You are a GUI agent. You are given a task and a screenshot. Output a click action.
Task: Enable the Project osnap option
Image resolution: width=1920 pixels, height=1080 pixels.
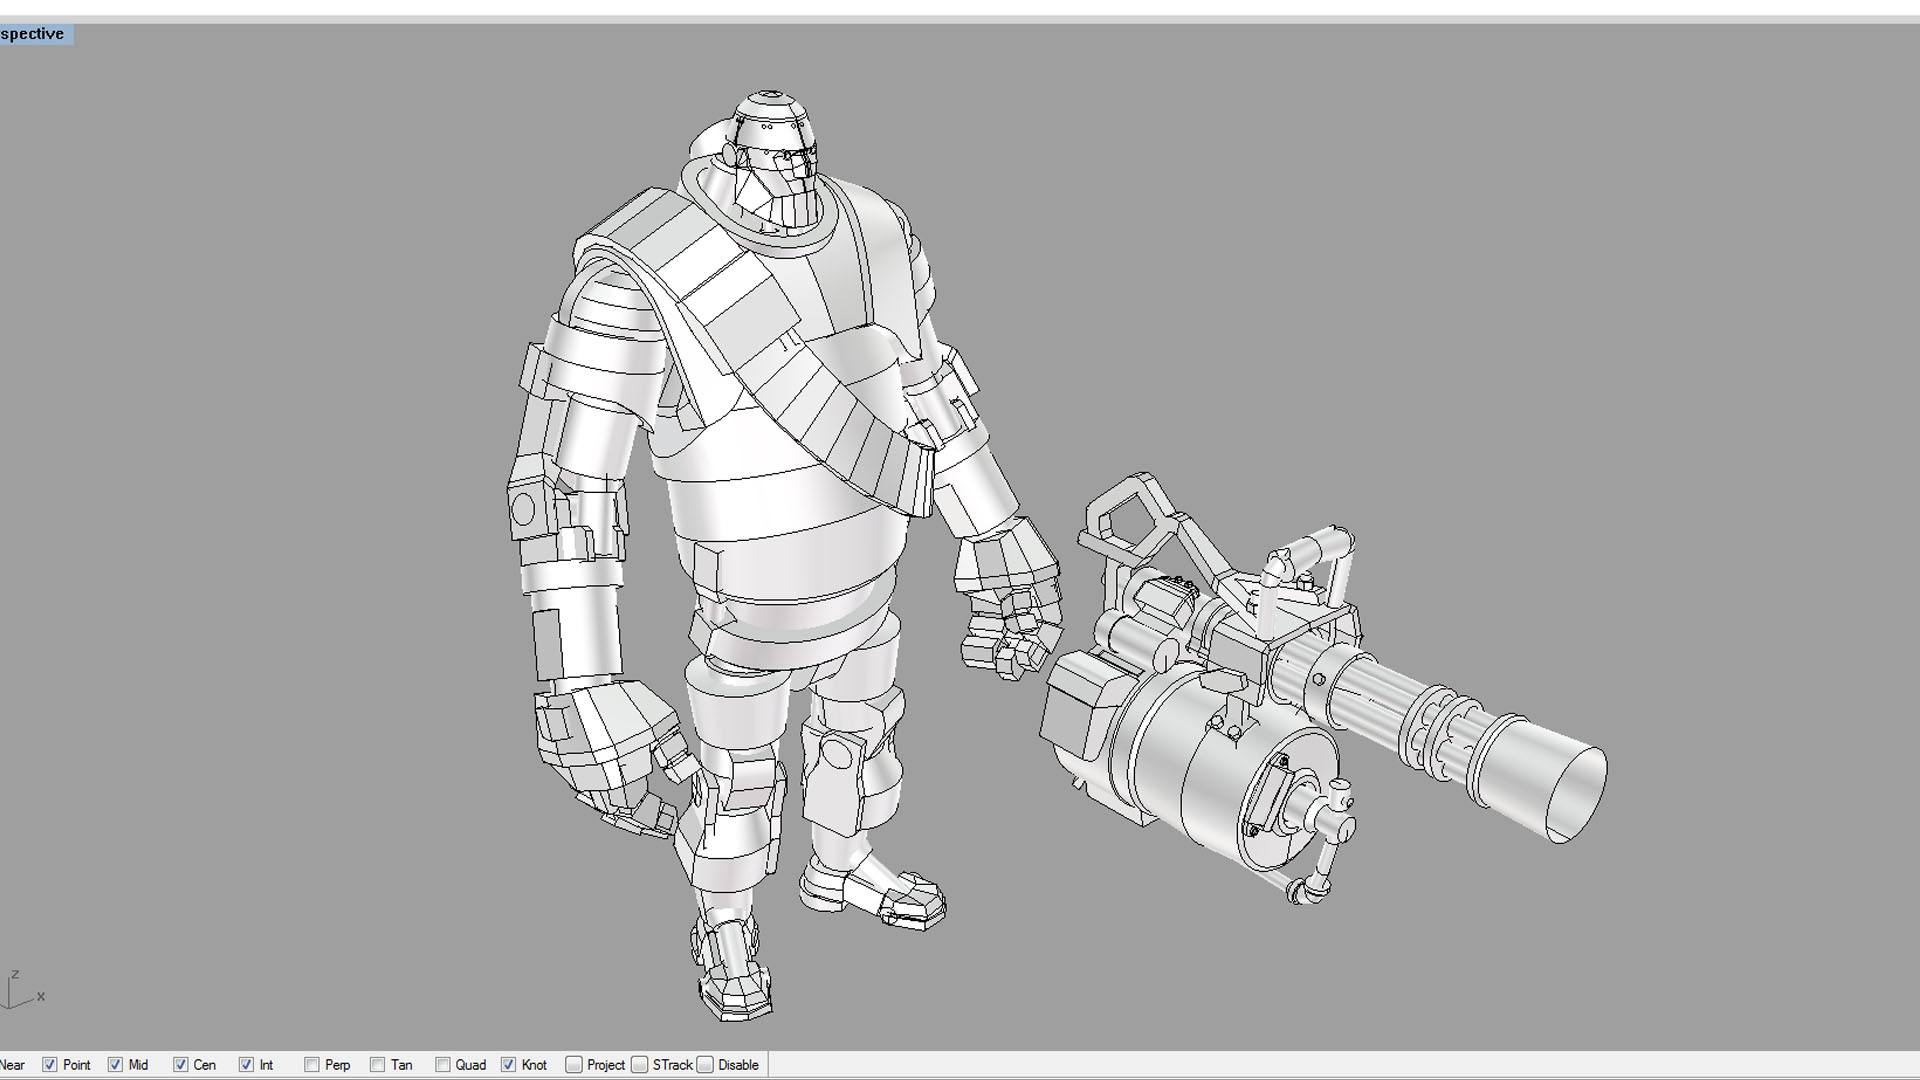(x=574, y=1065)
